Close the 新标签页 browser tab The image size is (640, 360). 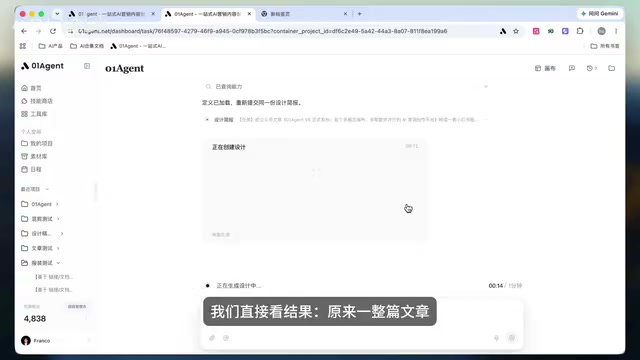tap(345, 14)
